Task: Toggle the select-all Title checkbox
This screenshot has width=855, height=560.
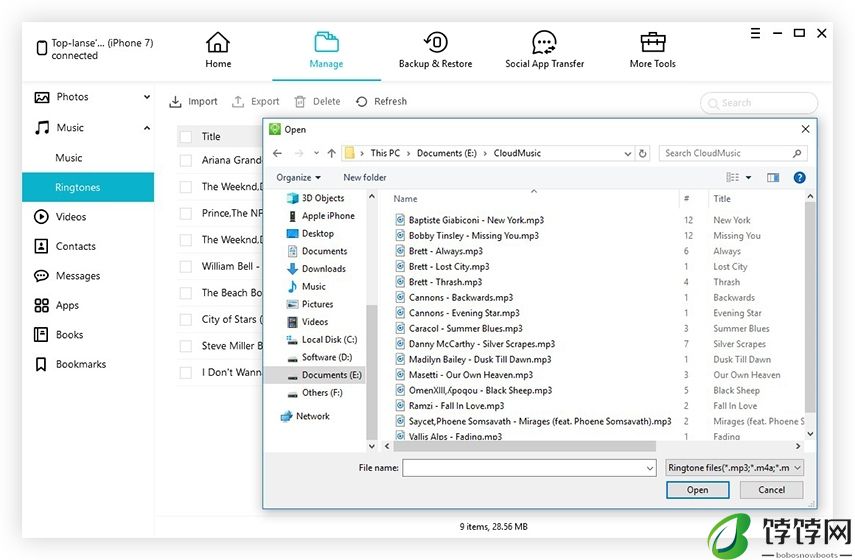Action: tap(186, 136)
